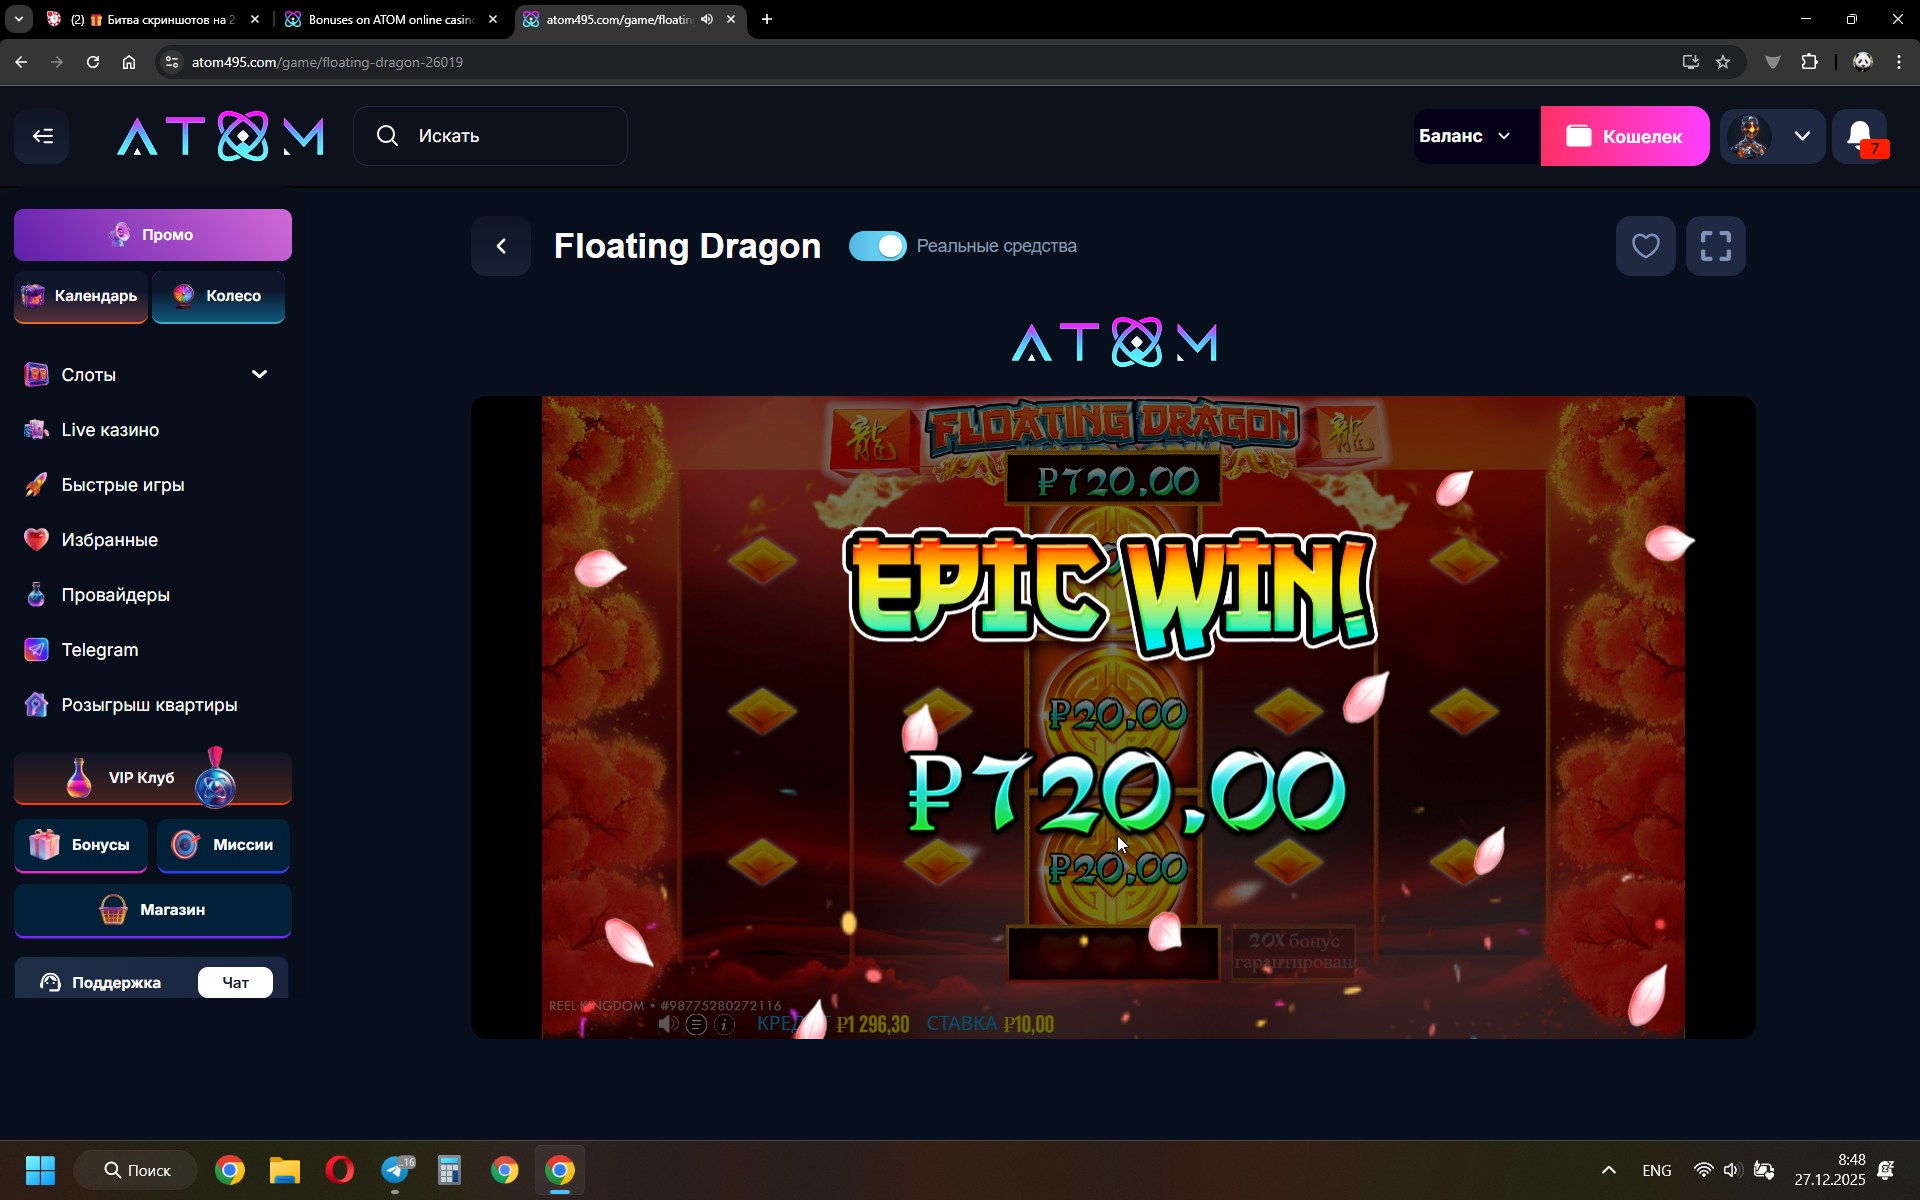Open Live казино menu item

coord(110,430)
